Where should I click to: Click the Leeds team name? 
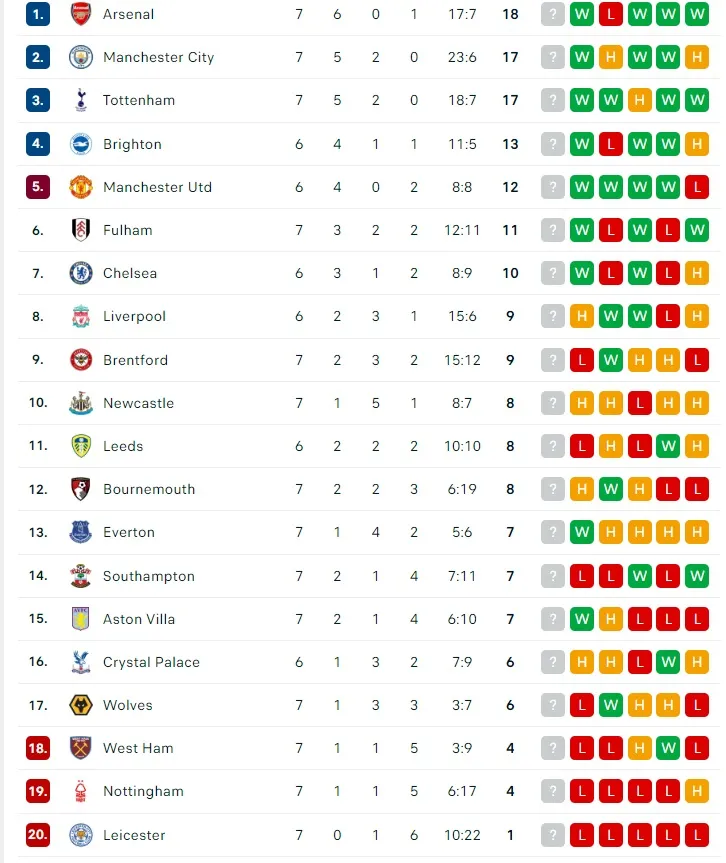pyautogui.click(x=122, y=446)
